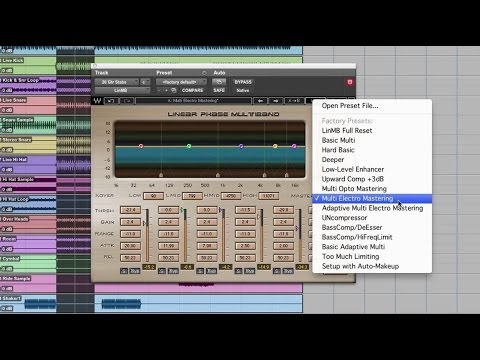Click the BYPASS button in plugin header
The image size is (480, 360).
(243, 82)
